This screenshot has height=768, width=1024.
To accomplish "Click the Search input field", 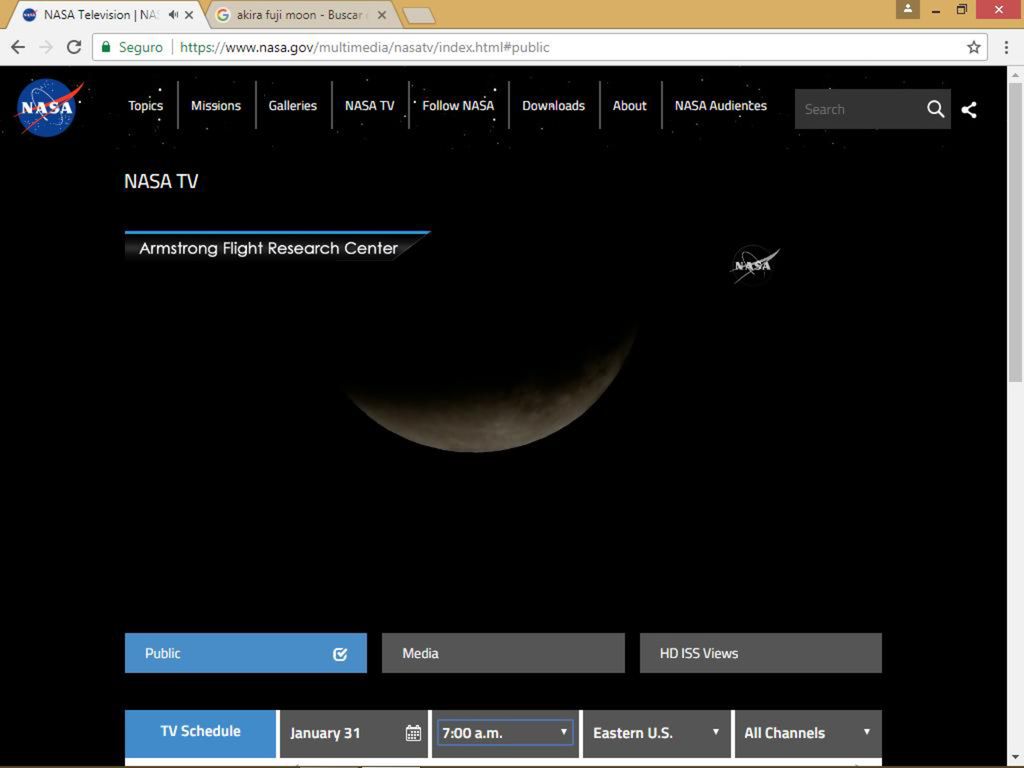I will coord(859,109).
